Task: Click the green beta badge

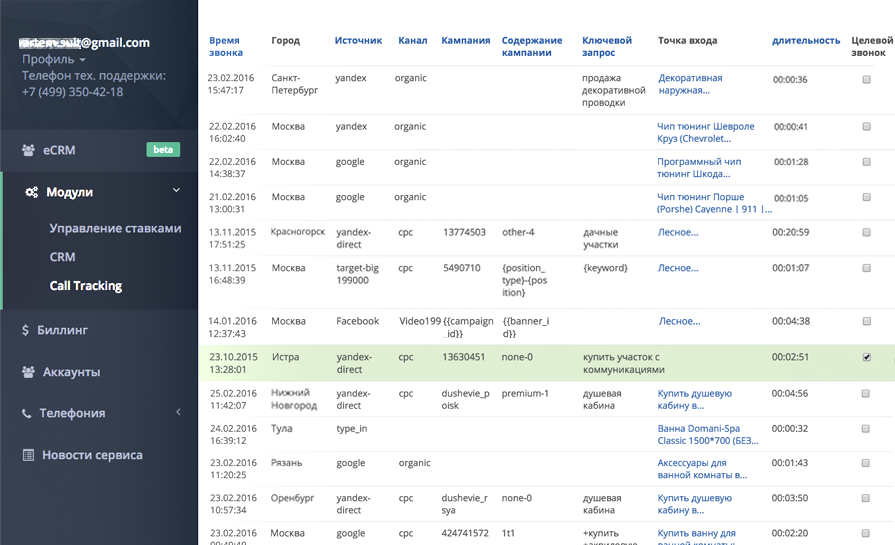Action: 163,150
